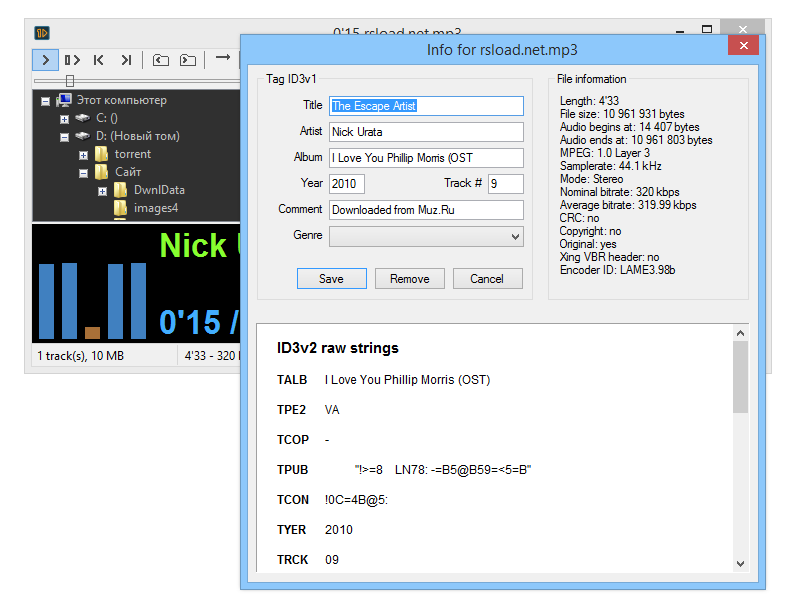
Task: Click the Cancel button
Action: (x=488, y=279)
